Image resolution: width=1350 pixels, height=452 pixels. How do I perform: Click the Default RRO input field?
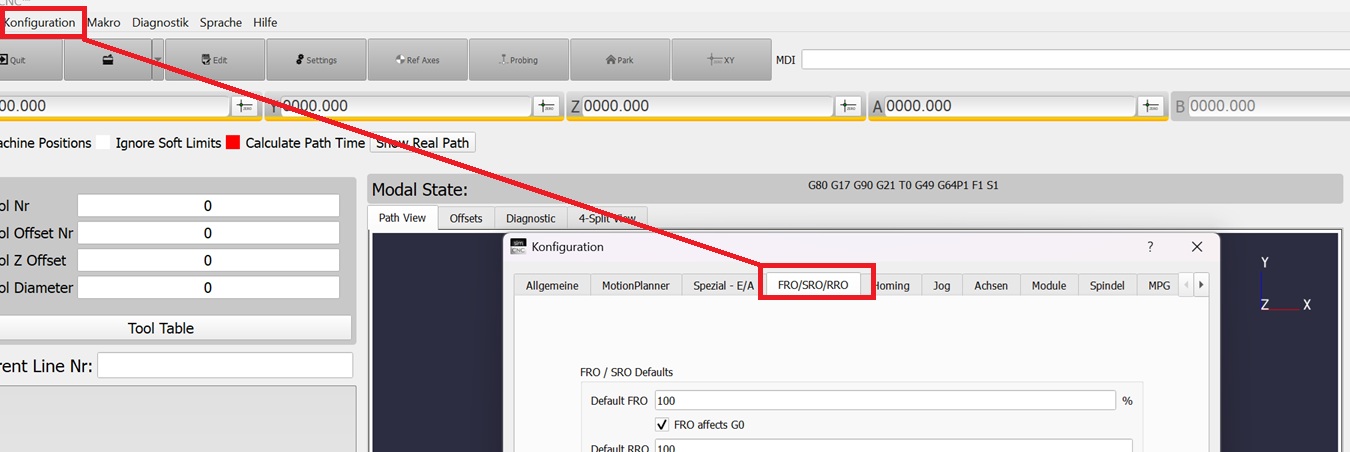click(893, 446)
